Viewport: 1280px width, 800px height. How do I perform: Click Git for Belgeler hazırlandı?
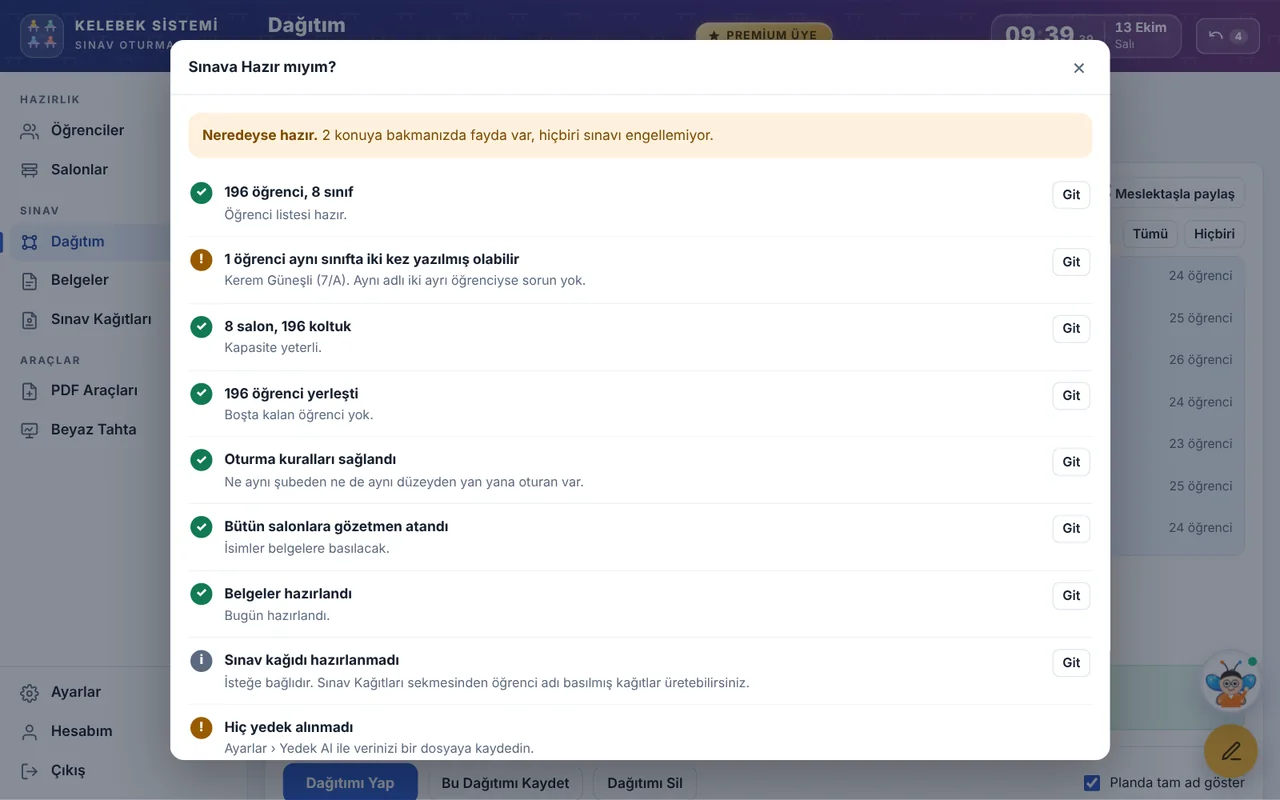pos(1071,596)
